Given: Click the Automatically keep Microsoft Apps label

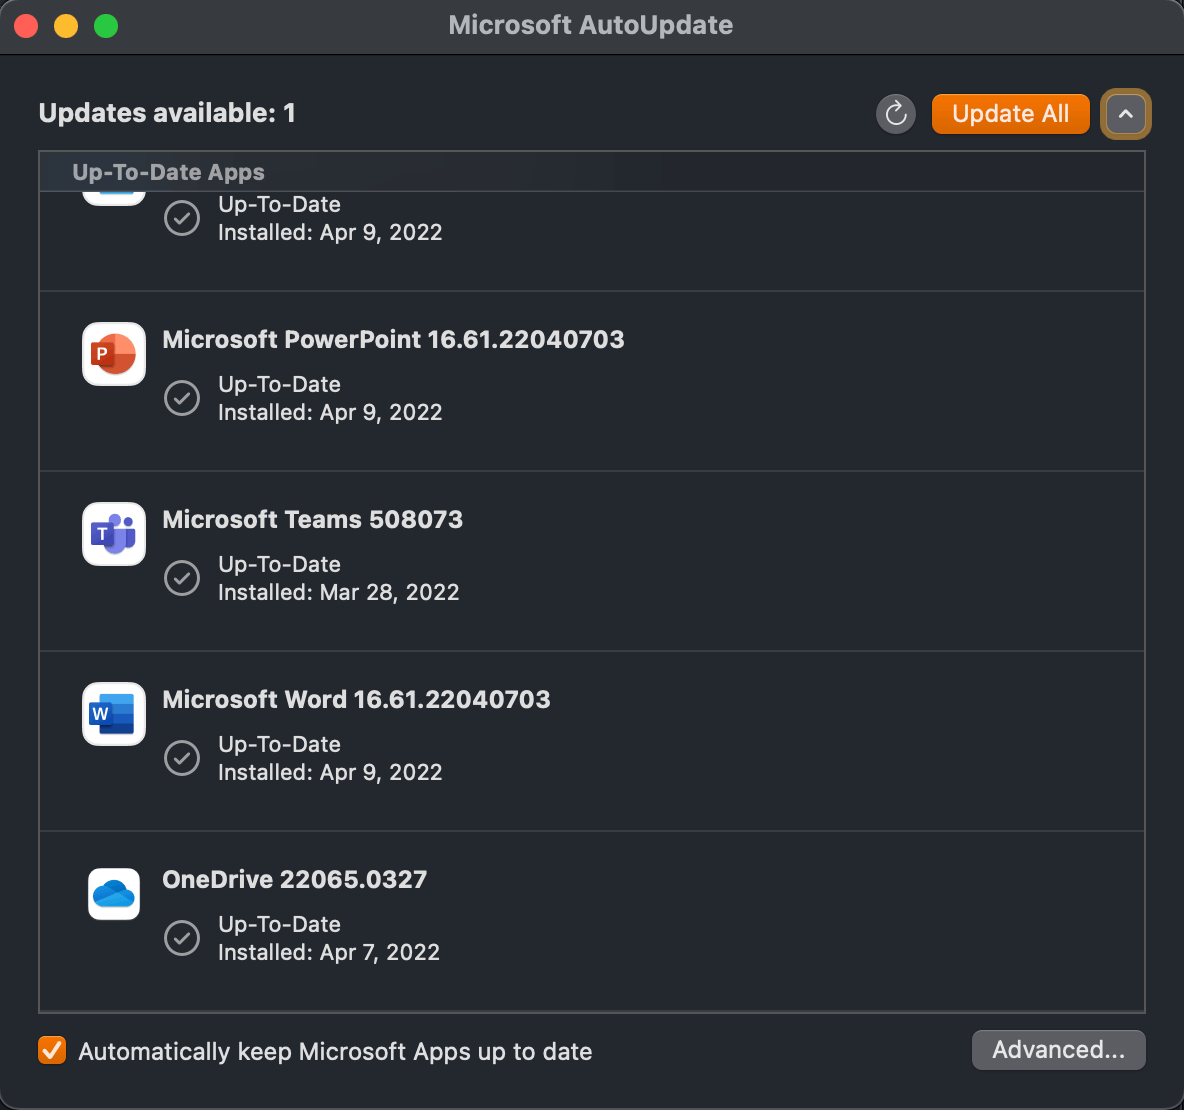Looking at the screenshot, I should (335, 1051).
